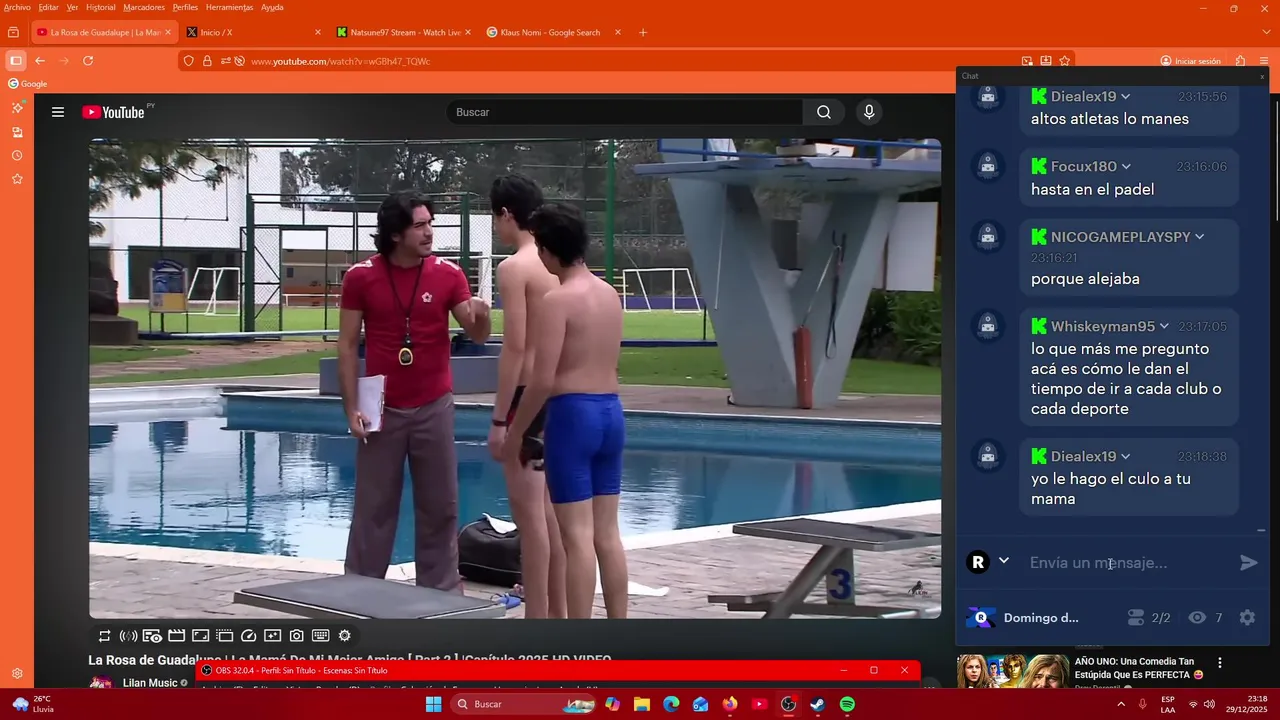Switch to Klaus Nomi Google Search tab
Screen dimensions: 1280x720
[553, 32]
